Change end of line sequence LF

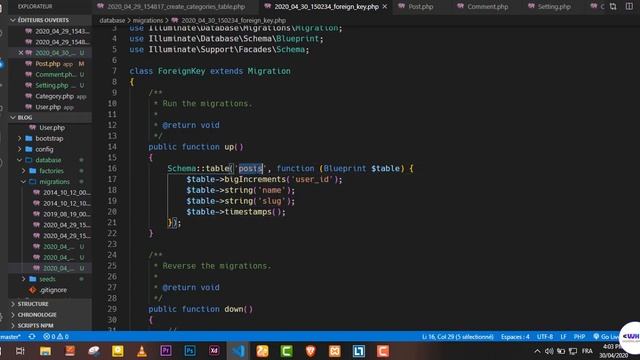[x=563, y=337]
